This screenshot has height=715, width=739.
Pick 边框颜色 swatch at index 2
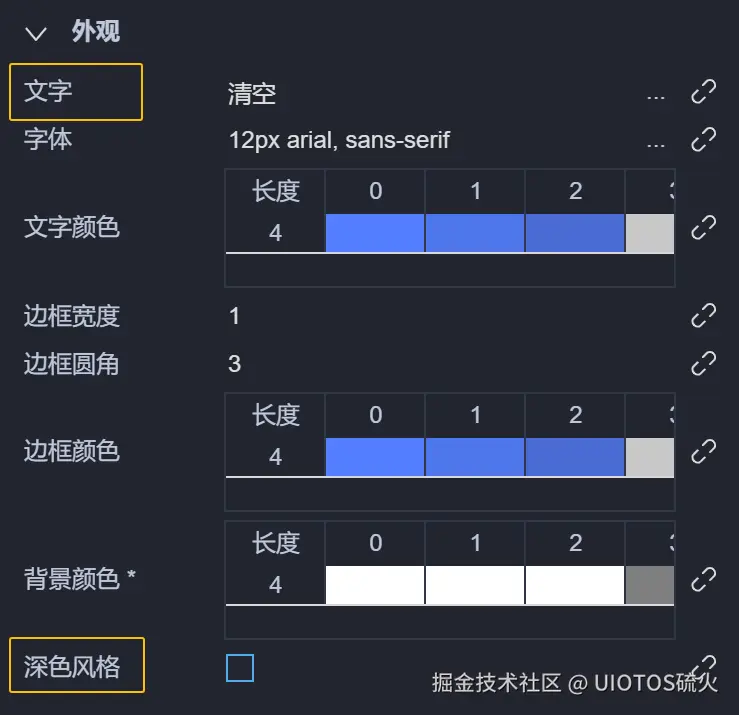pyautogui.click(x=575, y=456)
